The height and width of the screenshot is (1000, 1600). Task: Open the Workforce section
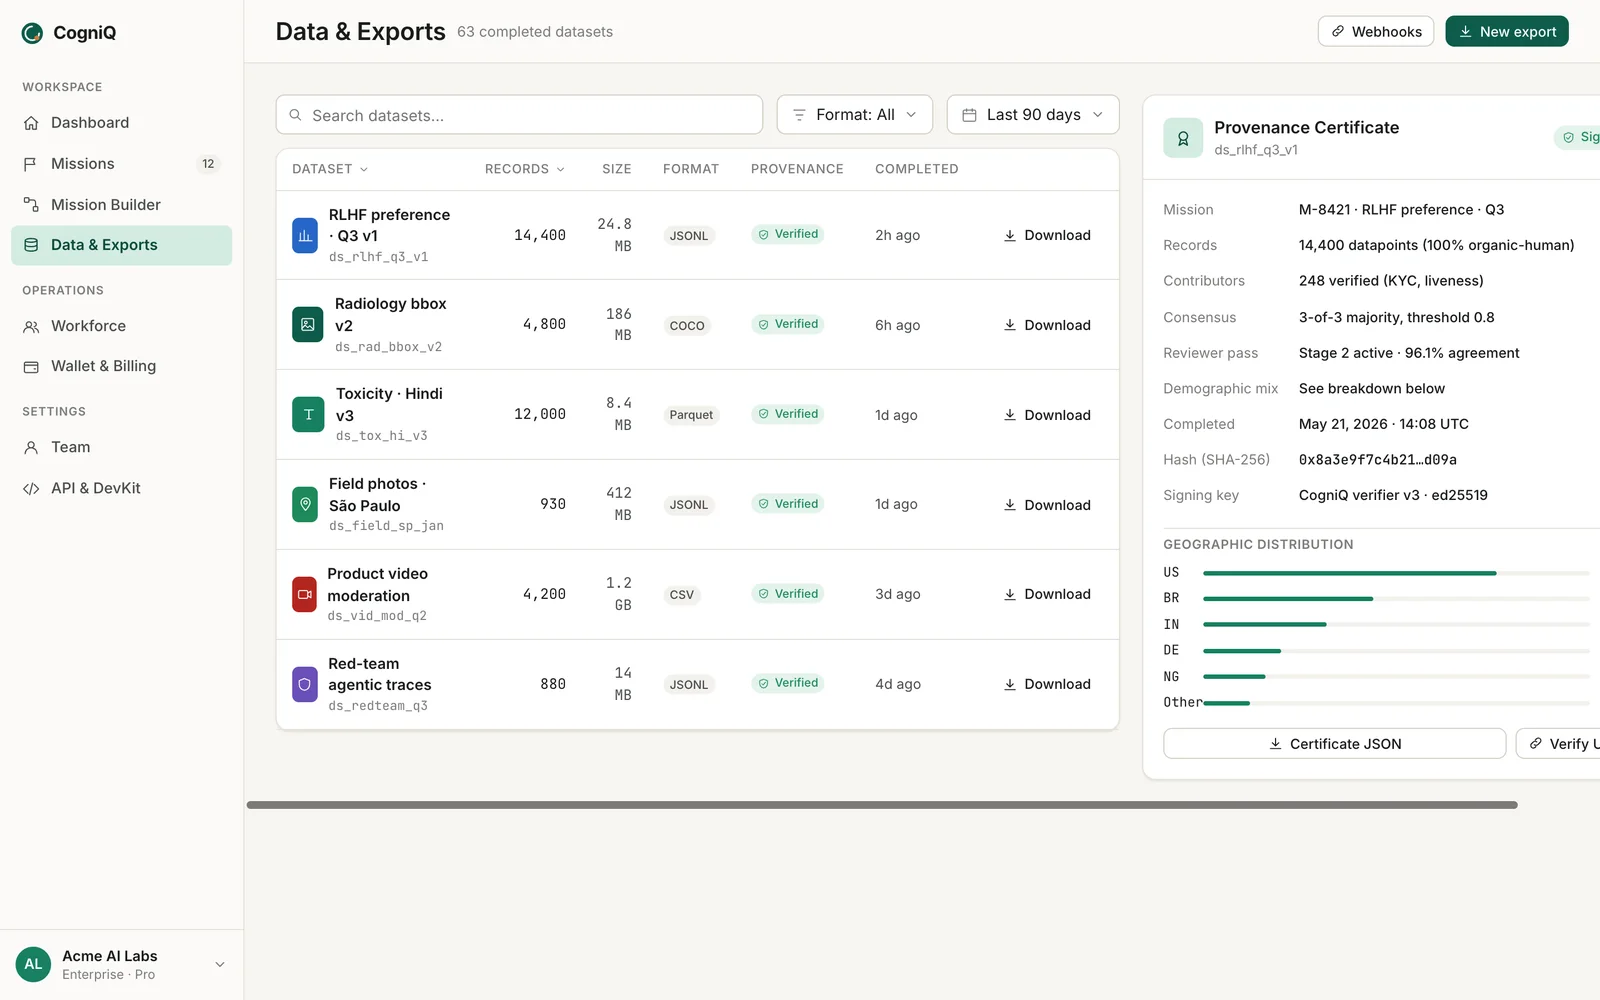click(x=121, y=326)
